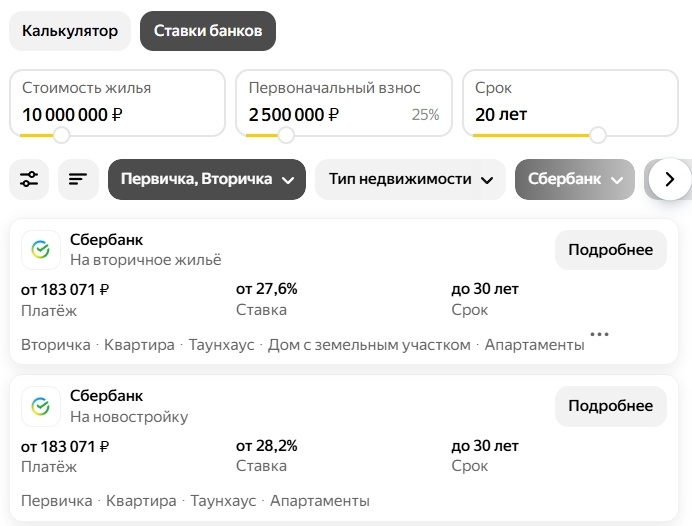Click Sberbank logo in new-build offer
Image resolution: width=692 pixels, height=526 pixels.
pos(41,406)
